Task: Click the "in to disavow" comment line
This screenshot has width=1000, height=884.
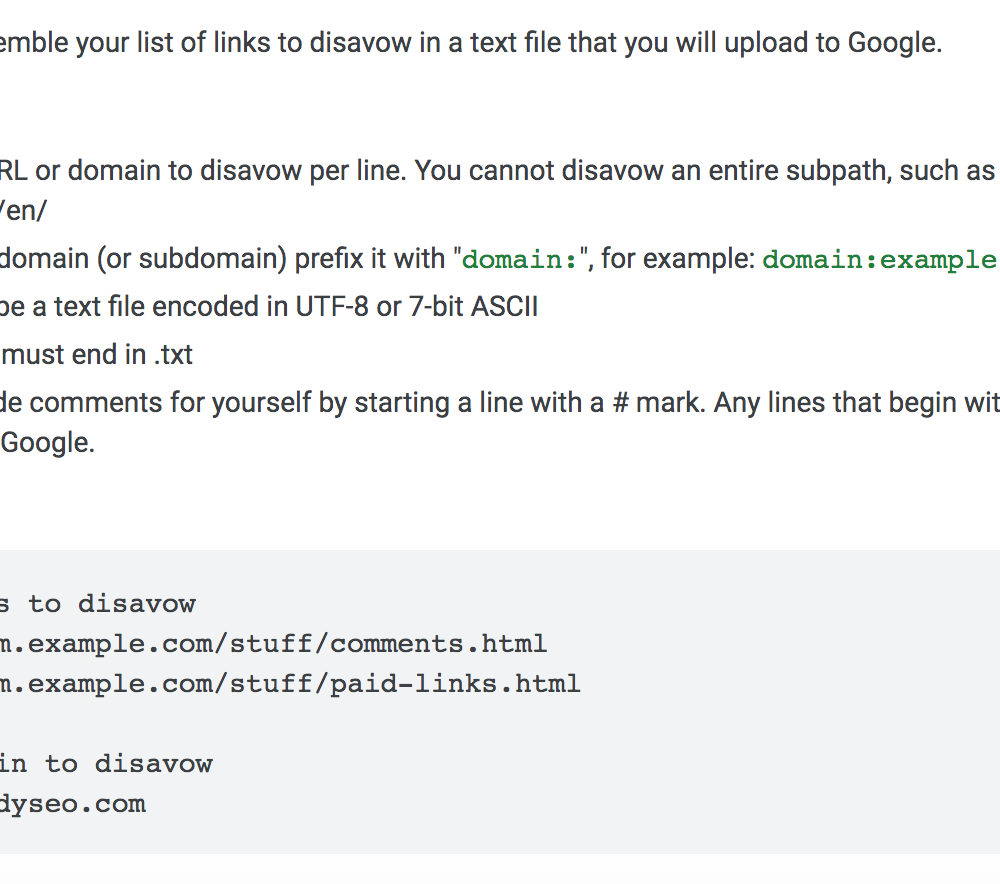Action: 106,763
